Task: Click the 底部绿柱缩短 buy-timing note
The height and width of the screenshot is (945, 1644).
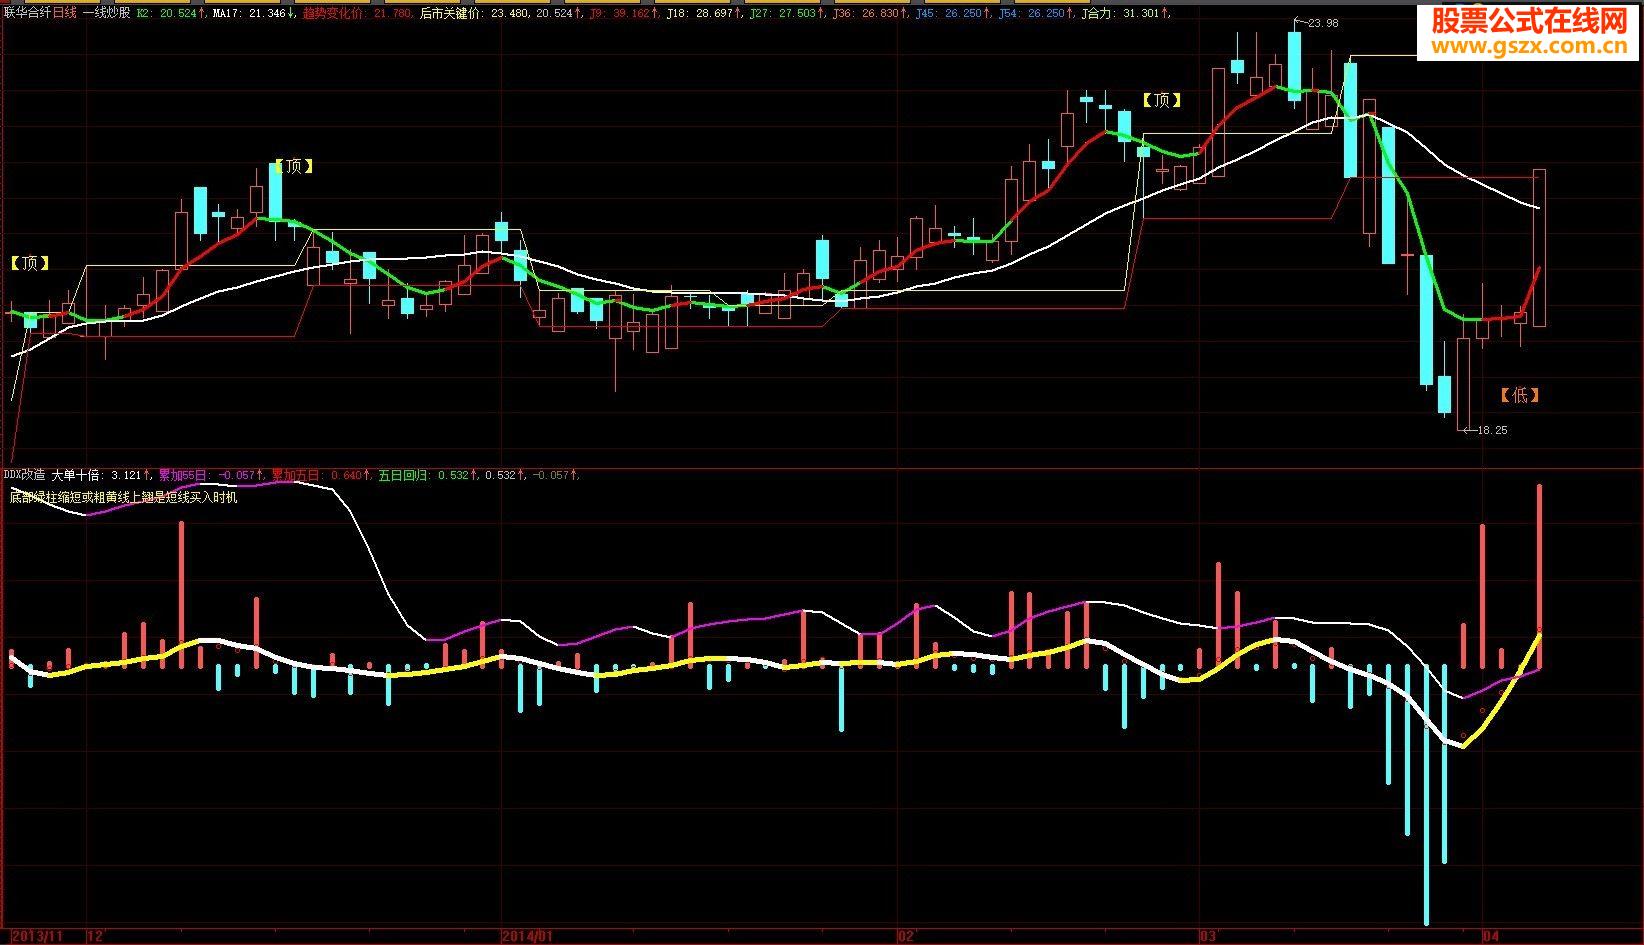Action: (x=124, y=497)
